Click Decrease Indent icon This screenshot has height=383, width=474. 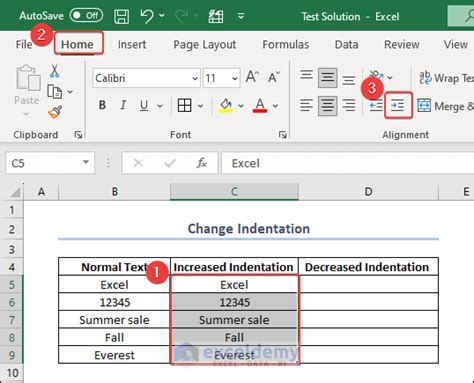tap(376, 106)
